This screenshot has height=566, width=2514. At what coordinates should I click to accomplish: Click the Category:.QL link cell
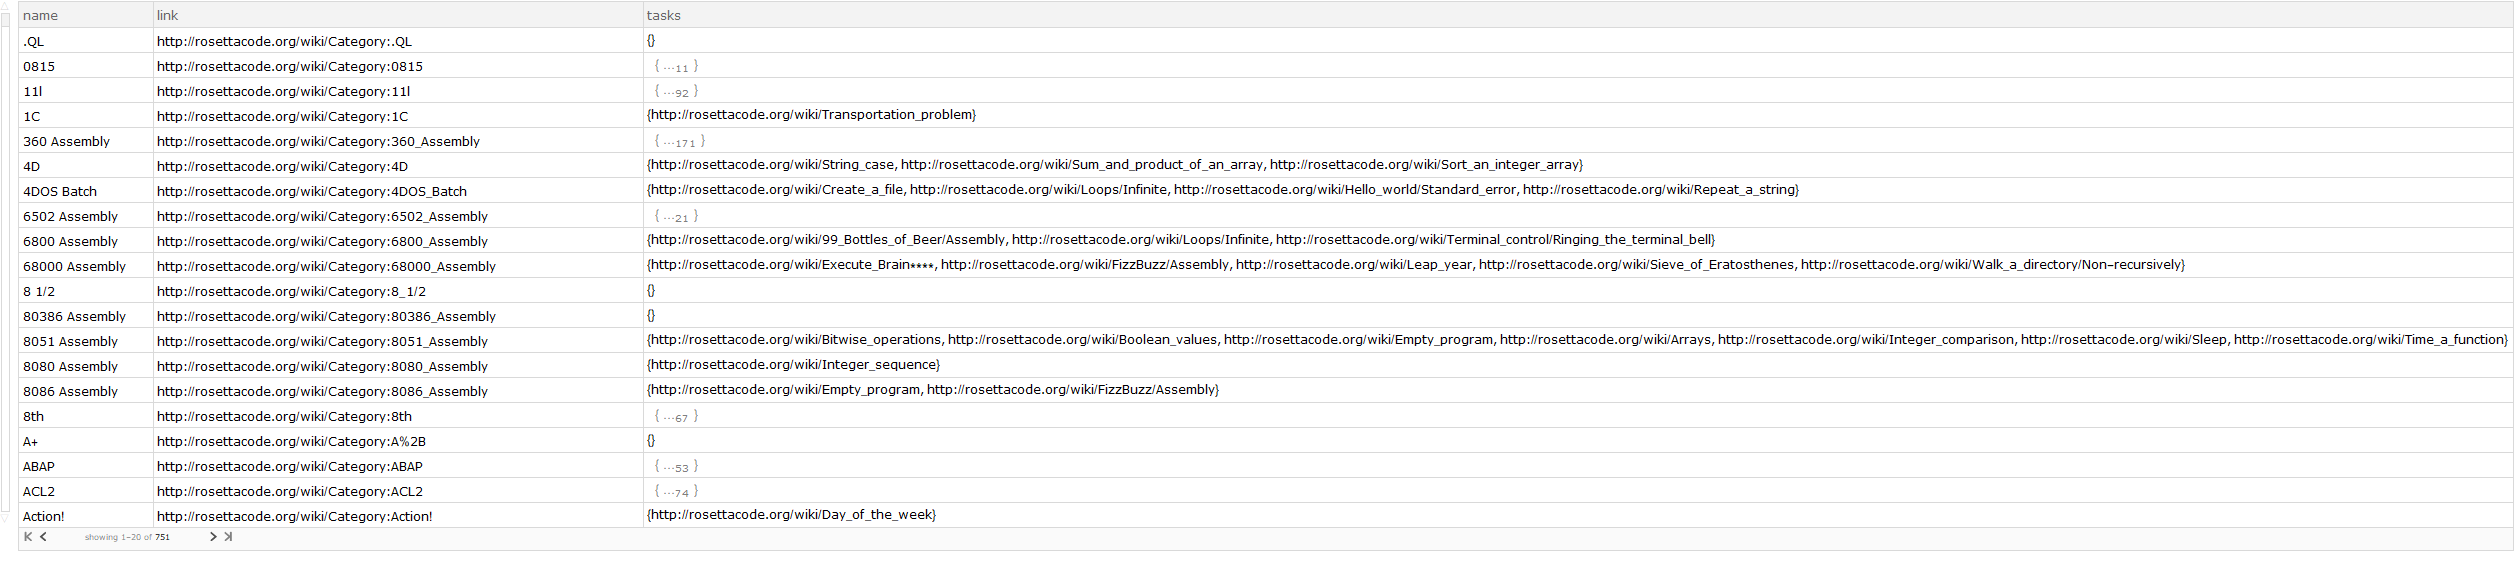(x=398, y=41)
